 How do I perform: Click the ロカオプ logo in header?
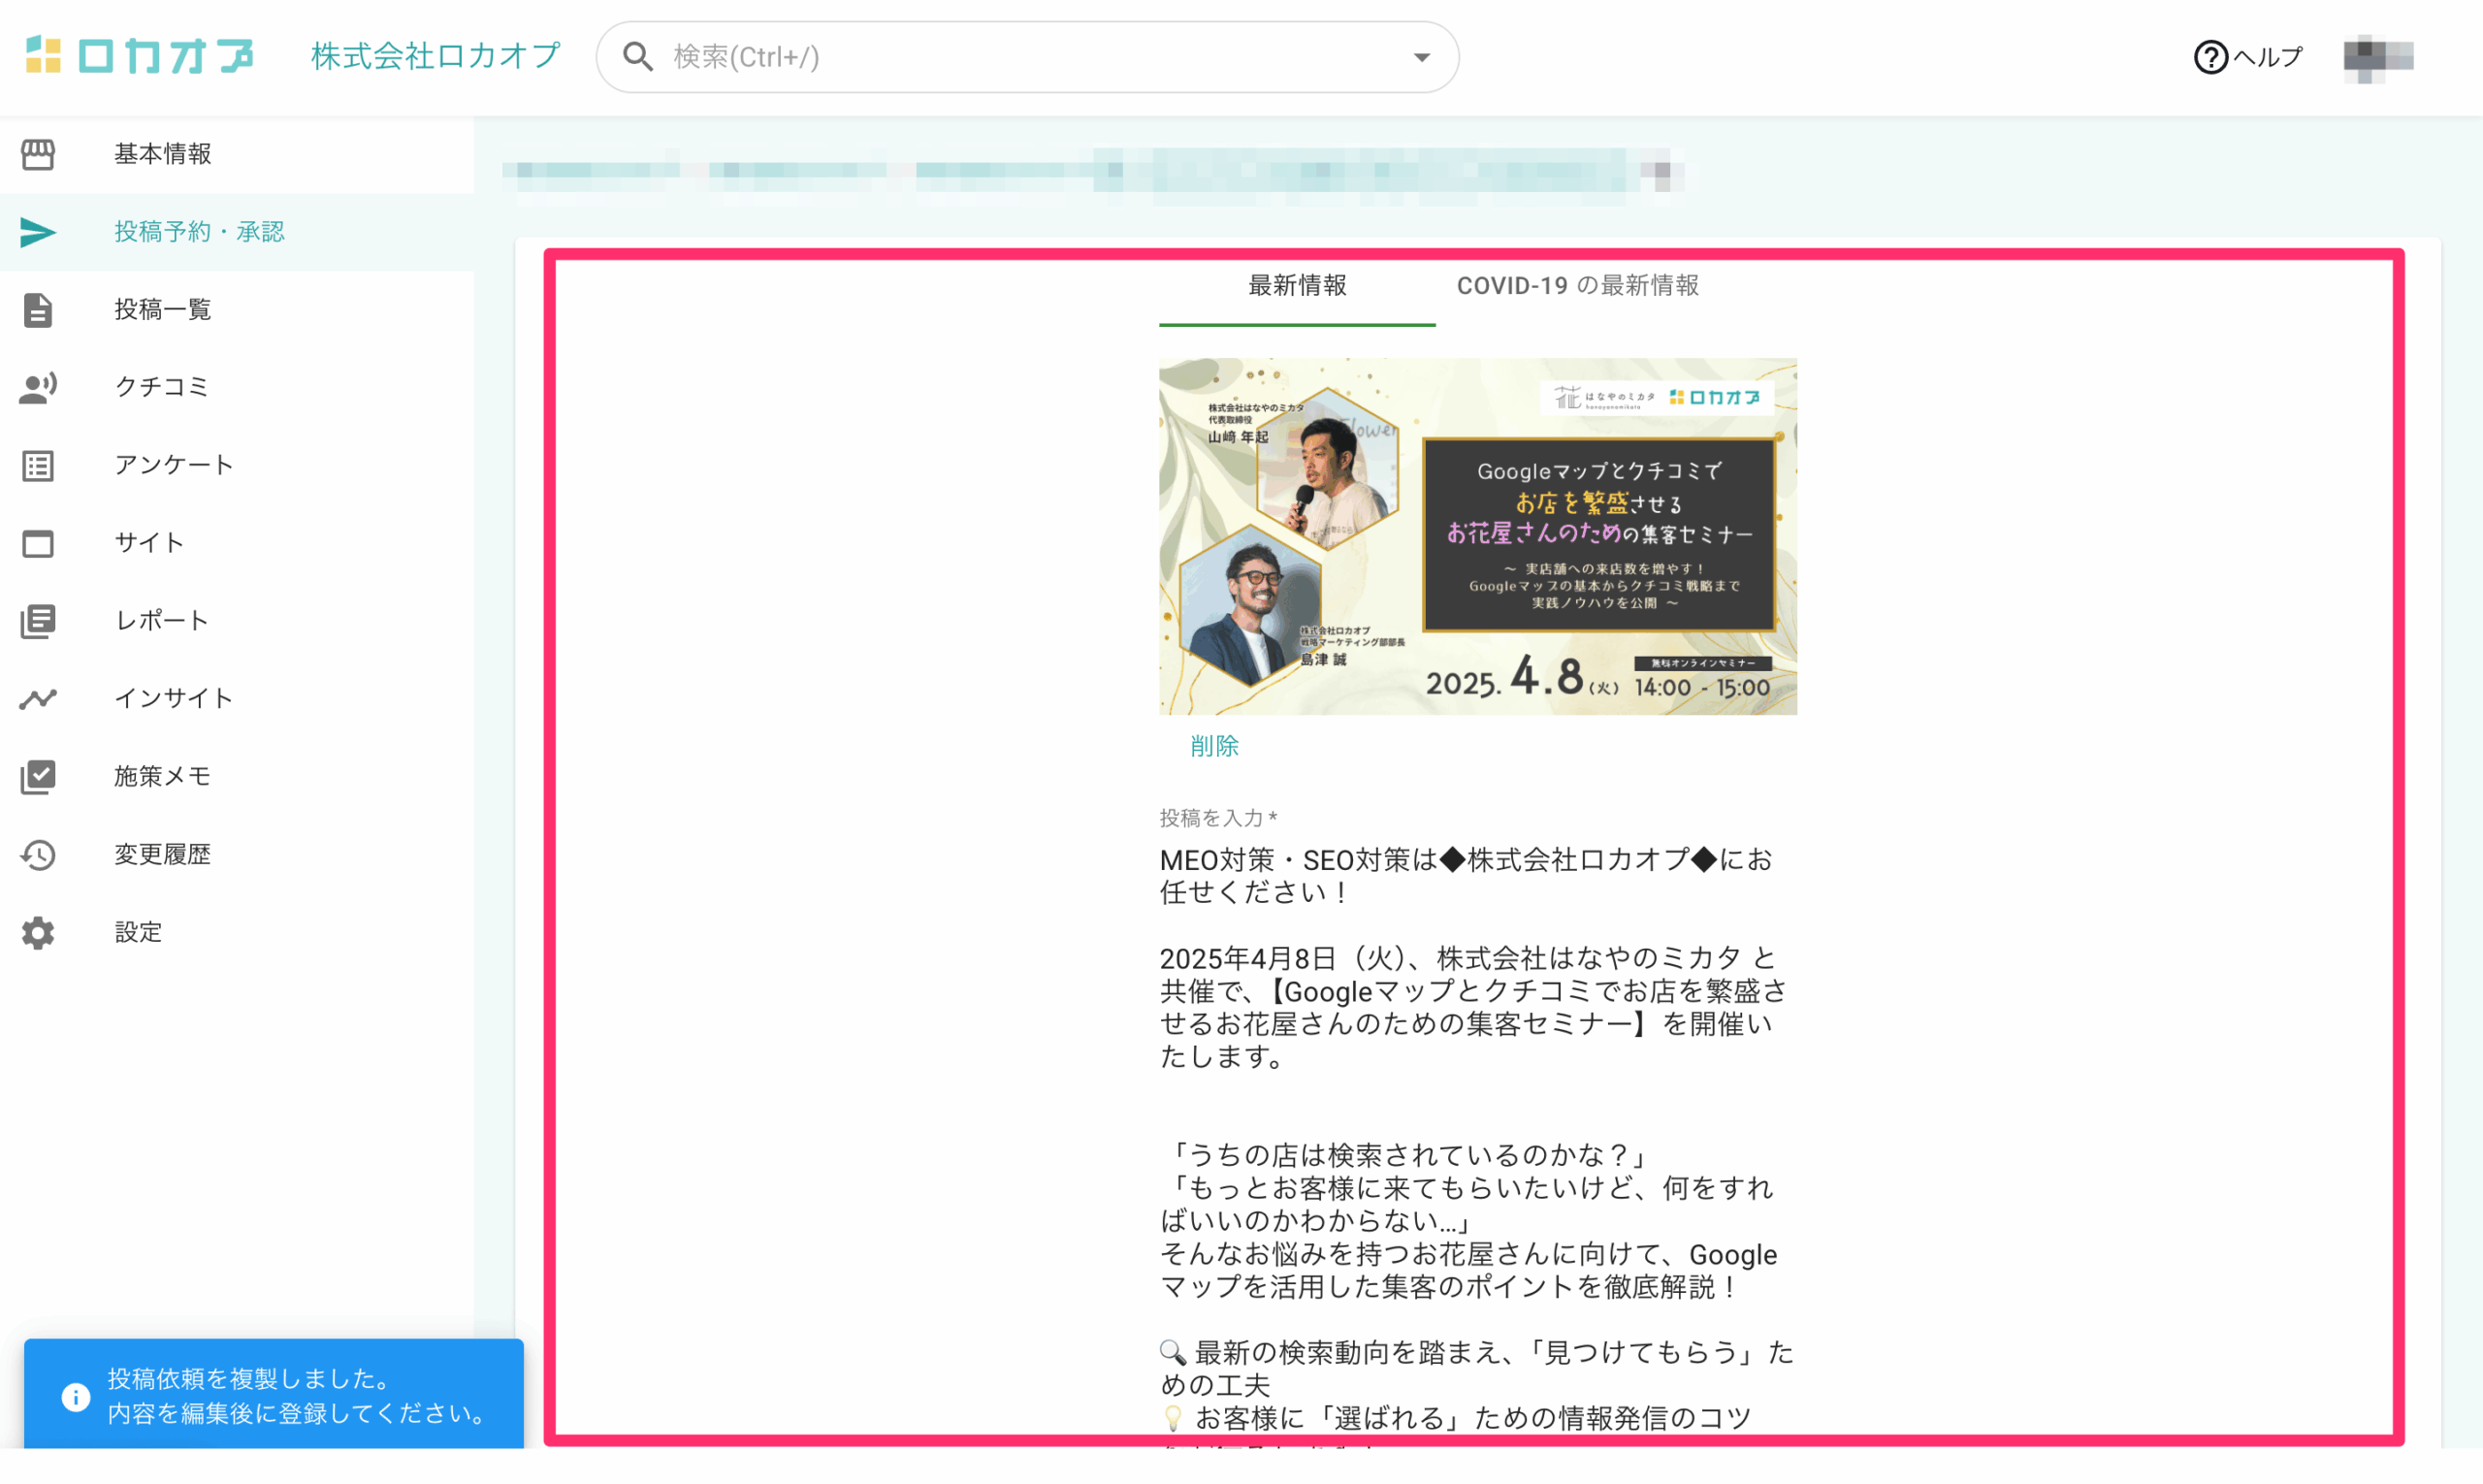pyautogui.click(x=139, y=56)
